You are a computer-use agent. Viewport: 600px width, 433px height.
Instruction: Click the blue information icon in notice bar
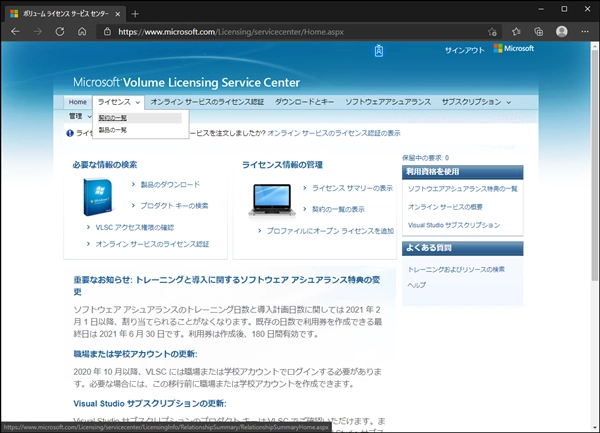[70, 133]
